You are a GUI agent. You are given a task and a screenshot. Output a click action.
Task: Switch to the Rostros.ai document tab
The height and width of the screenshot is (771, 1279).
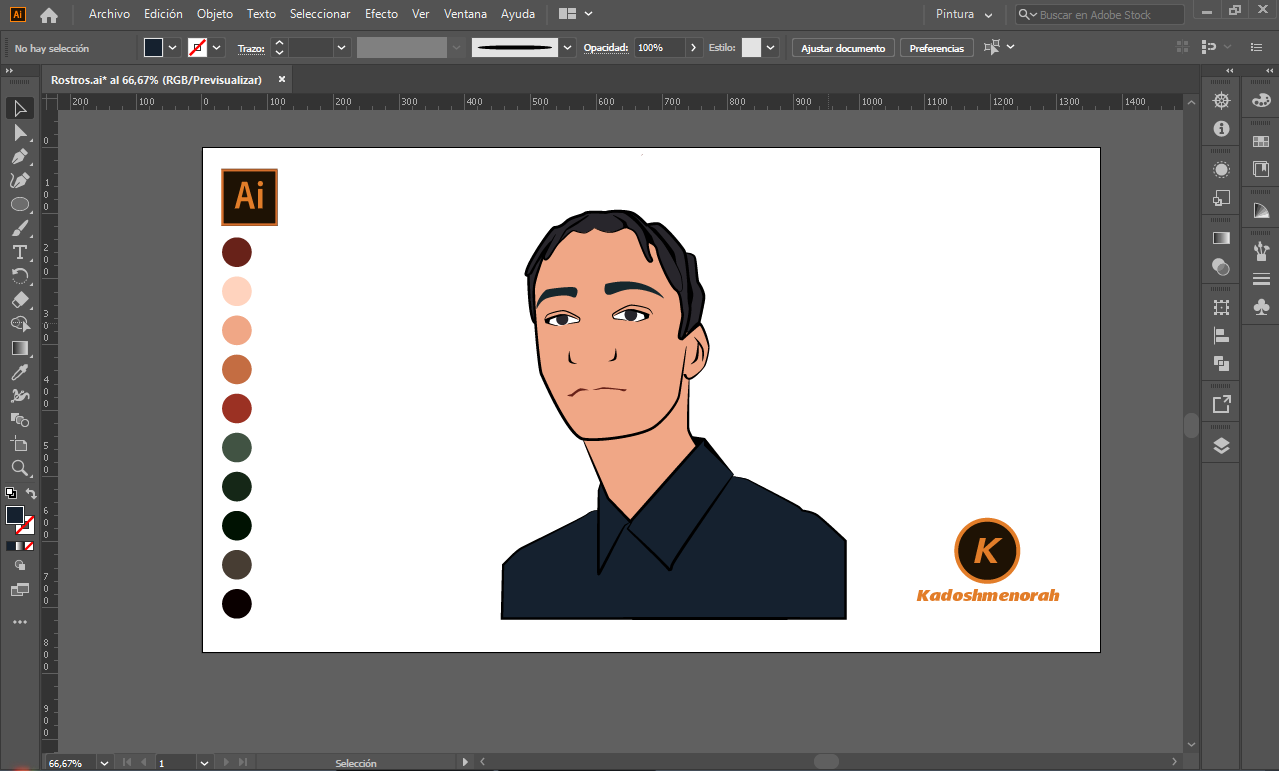click(x=157, y=80)
